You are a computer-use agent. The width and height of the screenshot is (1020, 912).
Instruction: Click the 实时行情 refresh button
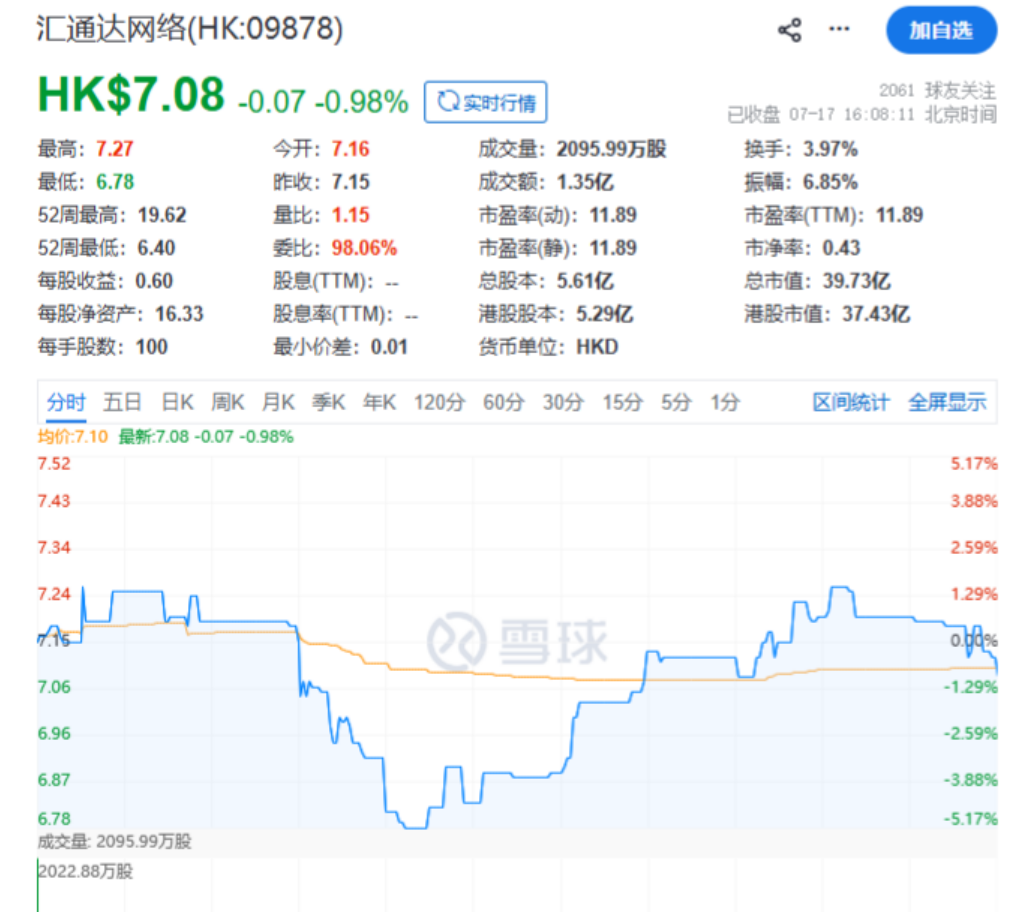click(x=485, y=102)
